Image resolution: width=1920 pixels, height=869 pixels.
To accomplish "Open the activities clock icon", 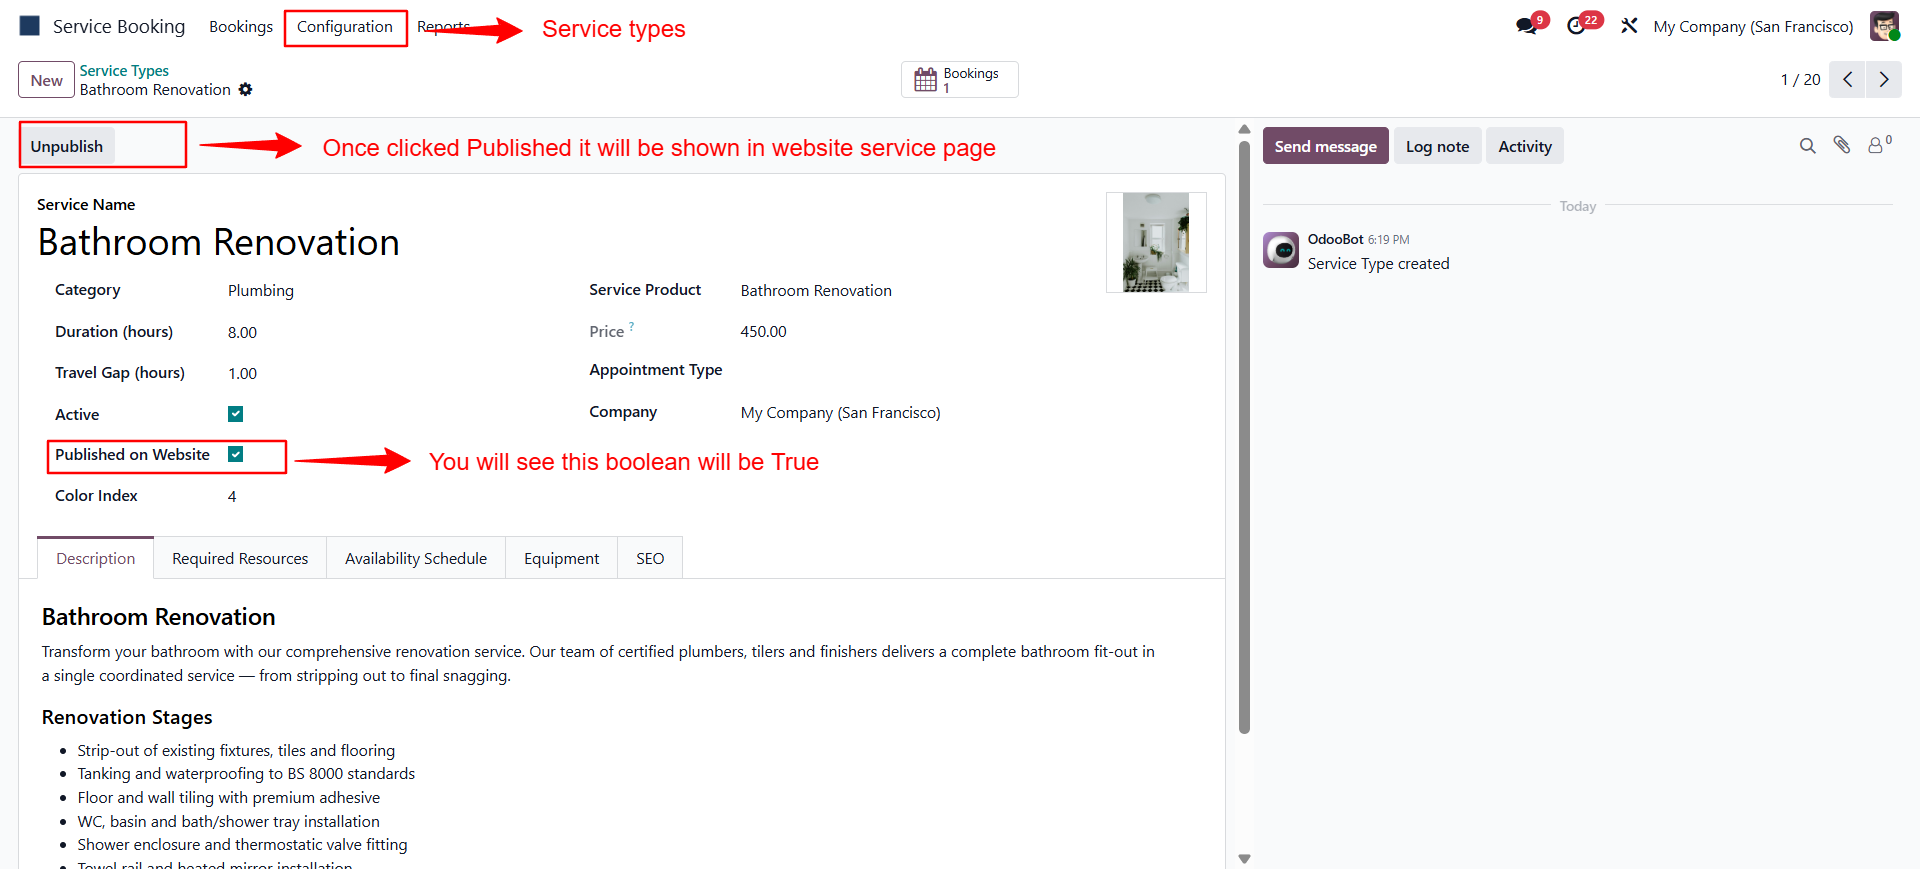I will point(1577,26).
